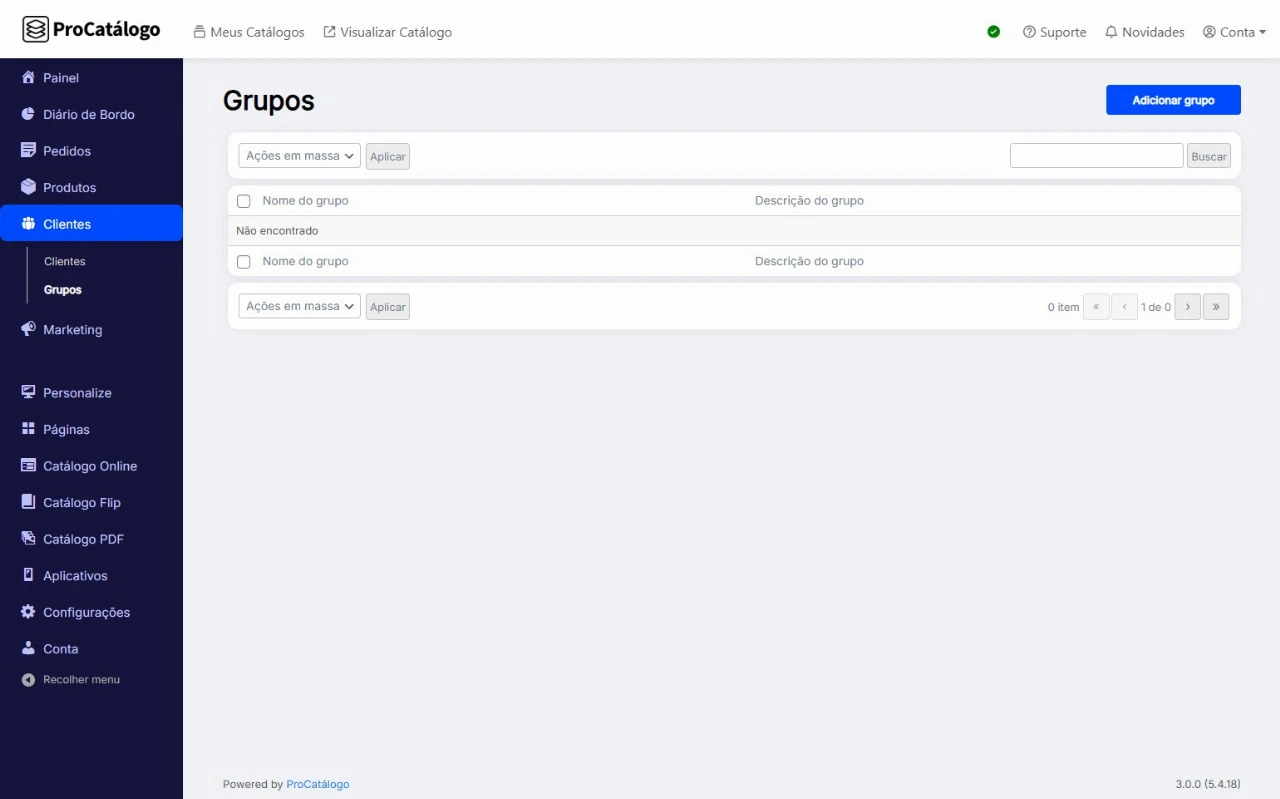Click the Novidades bell icon
The height and width of the screenshot is (799, 1280).
tap(1111, 32)
